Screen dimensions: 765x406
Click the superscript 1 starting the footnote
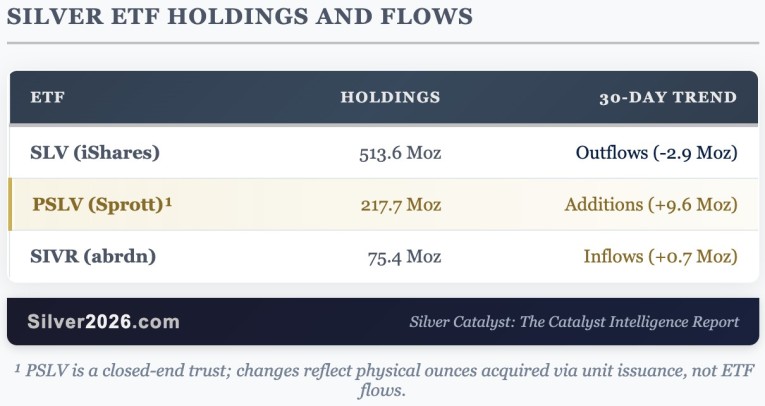pos(18,367)
